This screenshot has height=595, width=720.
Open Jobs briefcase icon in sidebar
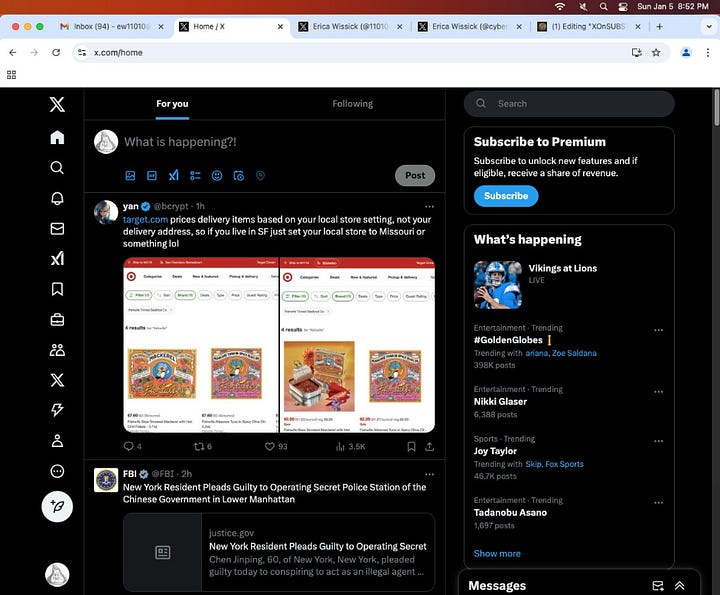pyautogui.click(x=57, y=320)
